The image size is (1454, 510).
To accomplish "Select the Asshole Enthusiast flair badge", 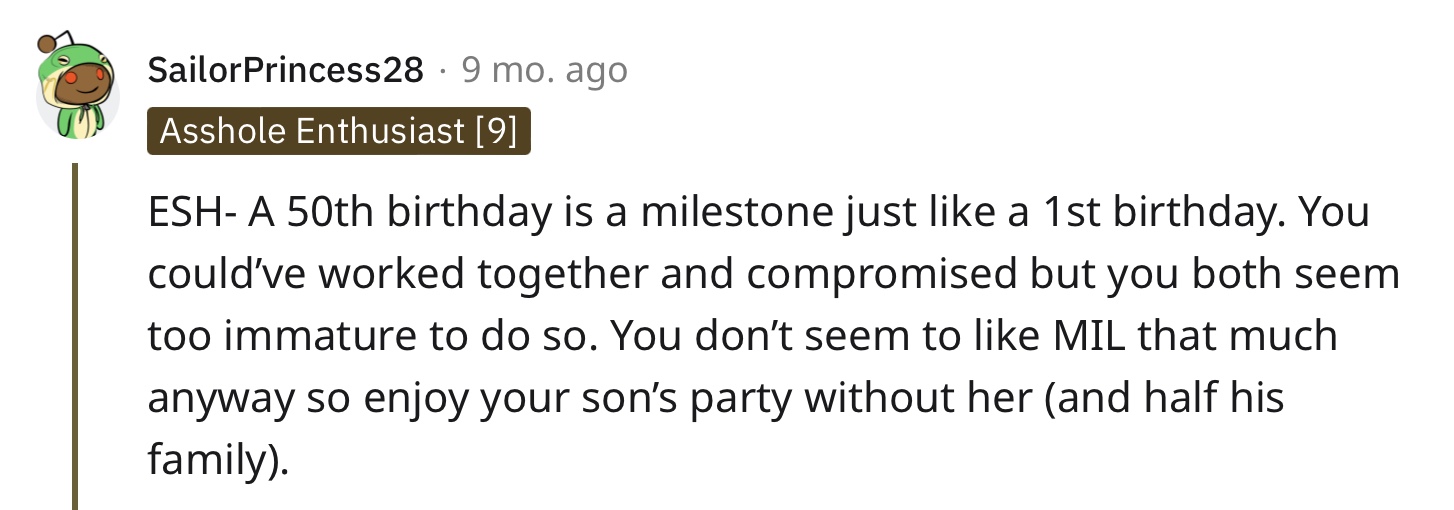I will (x=339, y=131).
